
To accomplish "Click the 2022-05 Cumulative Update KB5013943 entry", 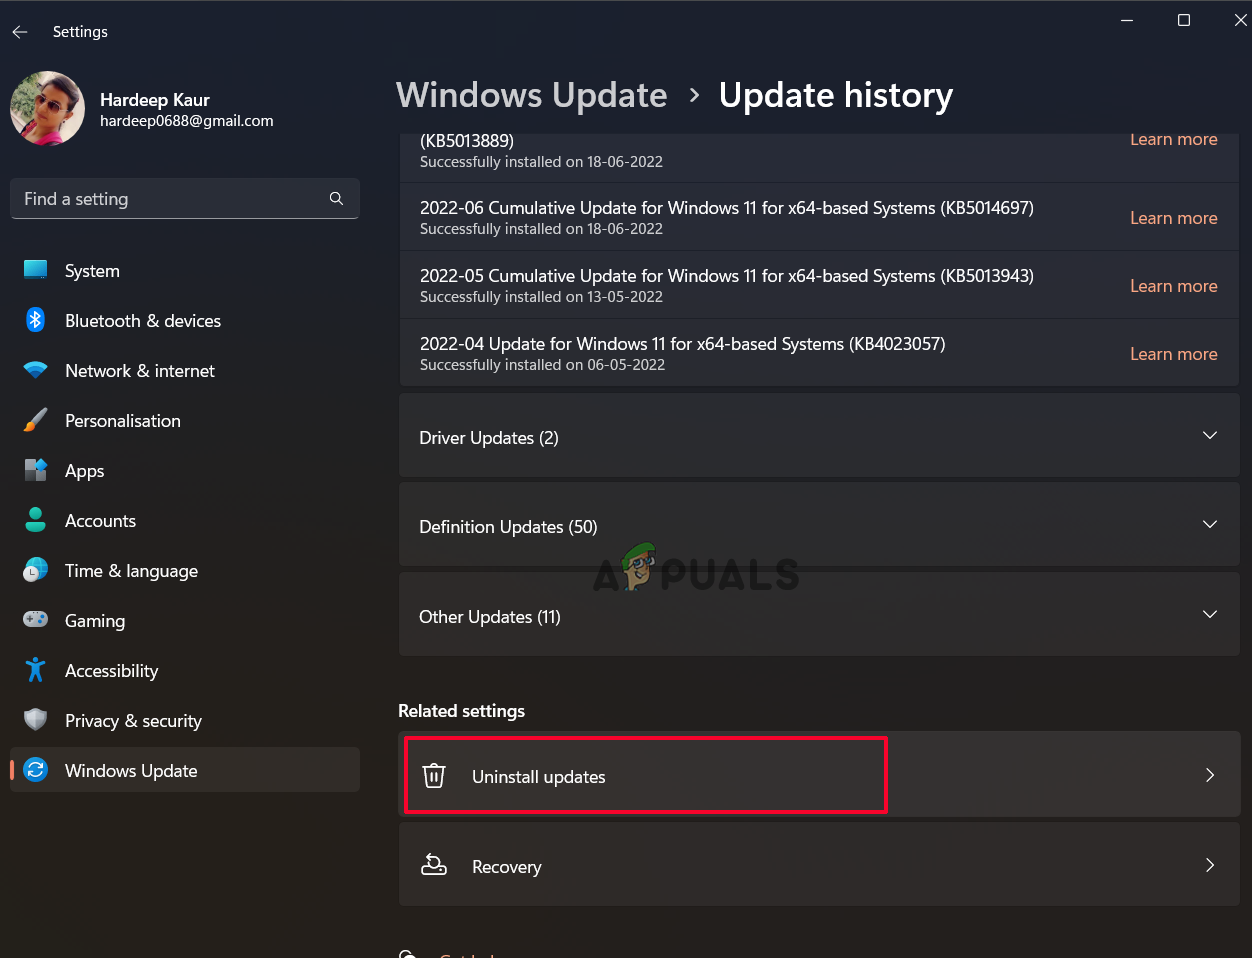I will coord(819,285).
